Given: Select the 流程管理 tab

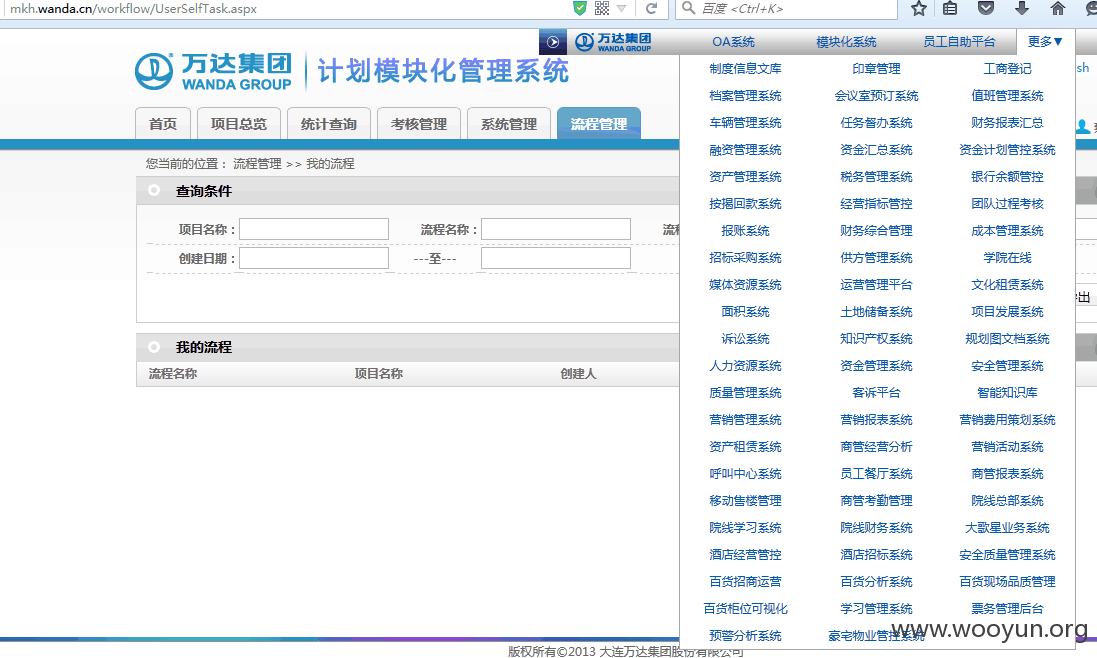Looking at the screenshot, I should pyautogui.click(x=599, y=124).
